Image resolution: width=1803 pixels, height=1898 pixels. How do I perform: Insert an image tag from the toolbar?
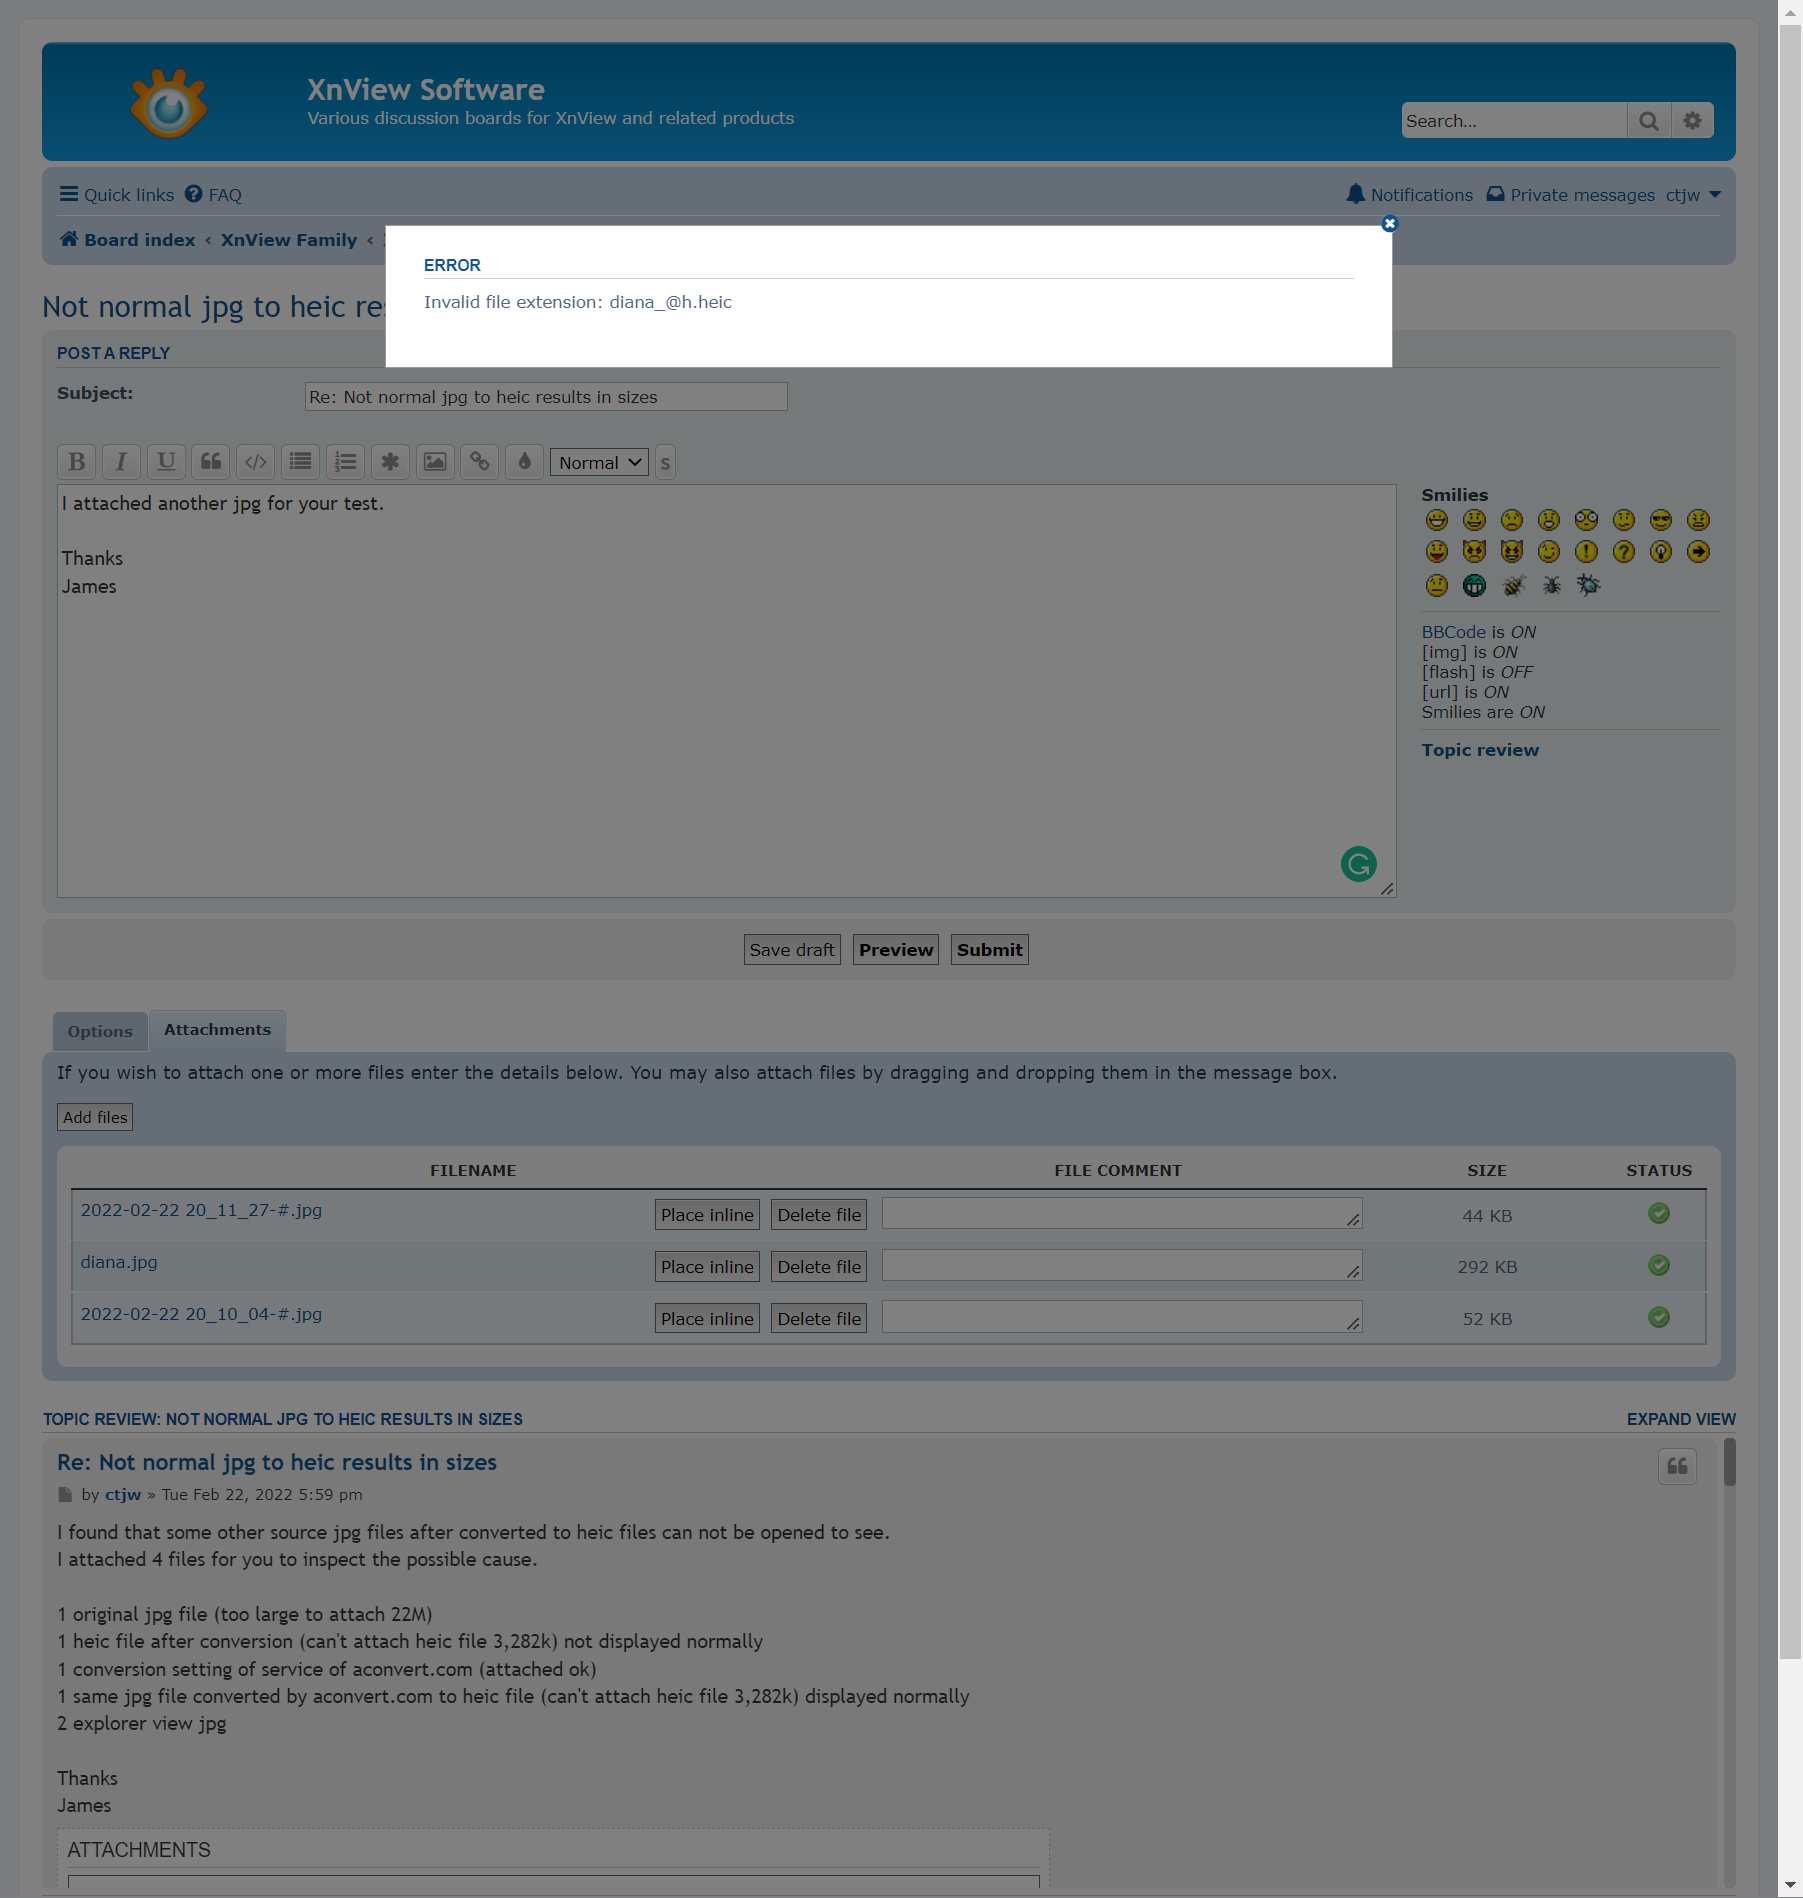coord(435,462)
